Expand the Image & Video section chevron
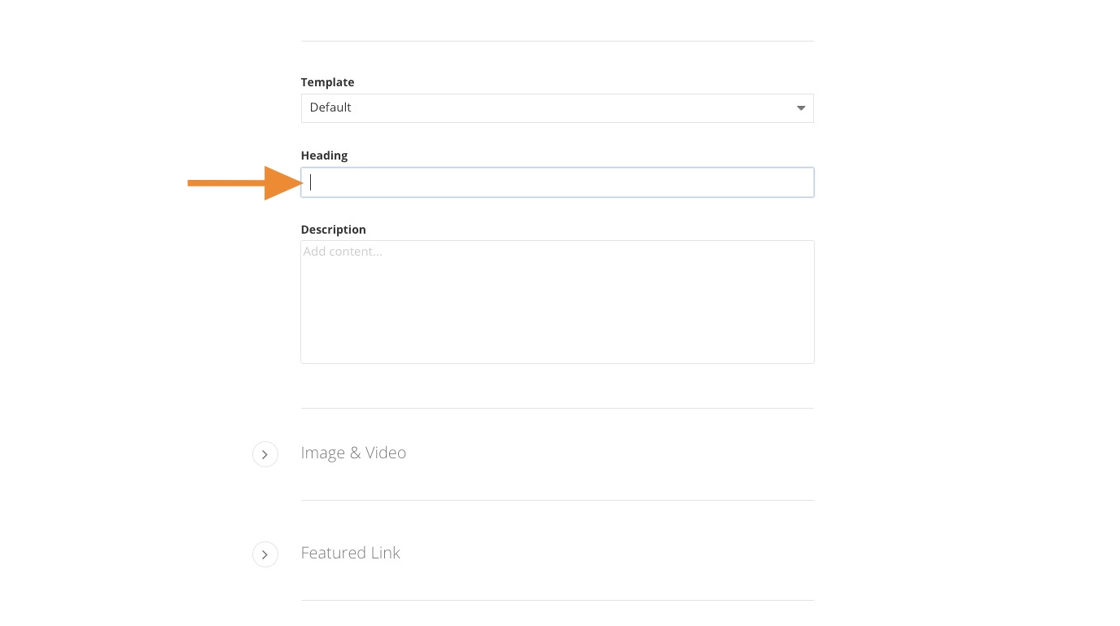 (265, 454)
